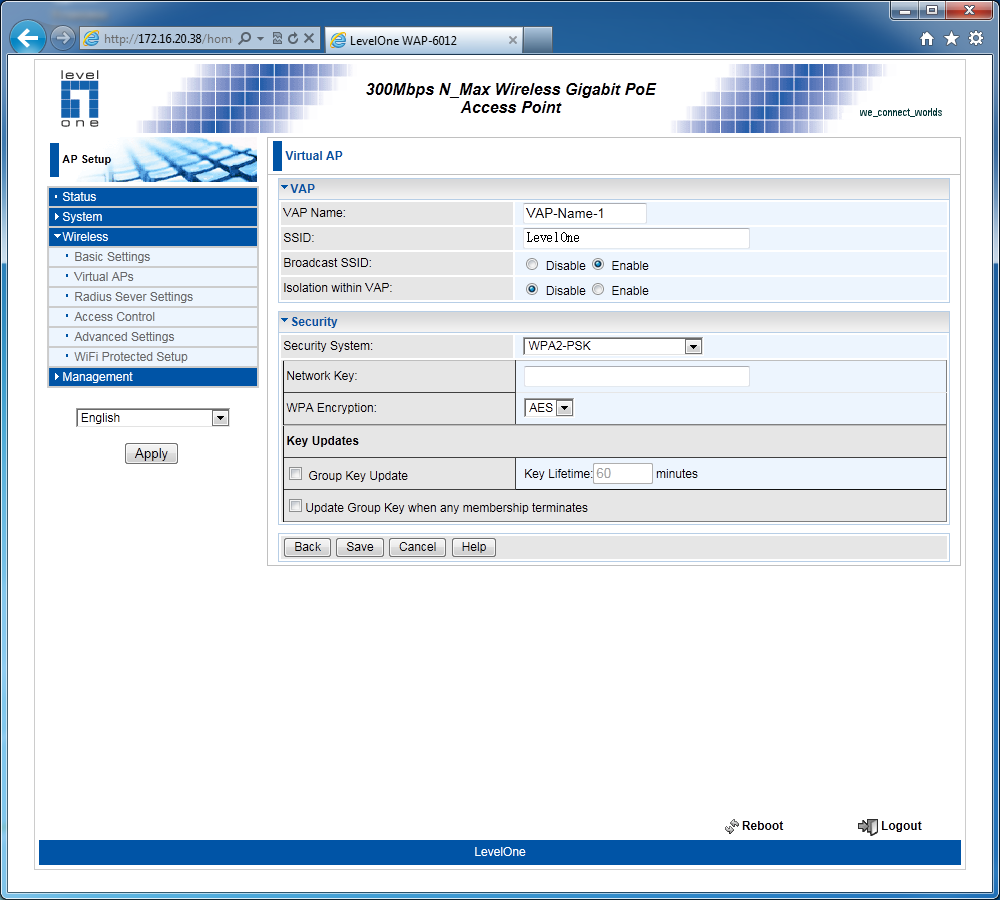Collapse the Security section
Viewport: 1000px width, 900px height.
[x=284, y=321]
